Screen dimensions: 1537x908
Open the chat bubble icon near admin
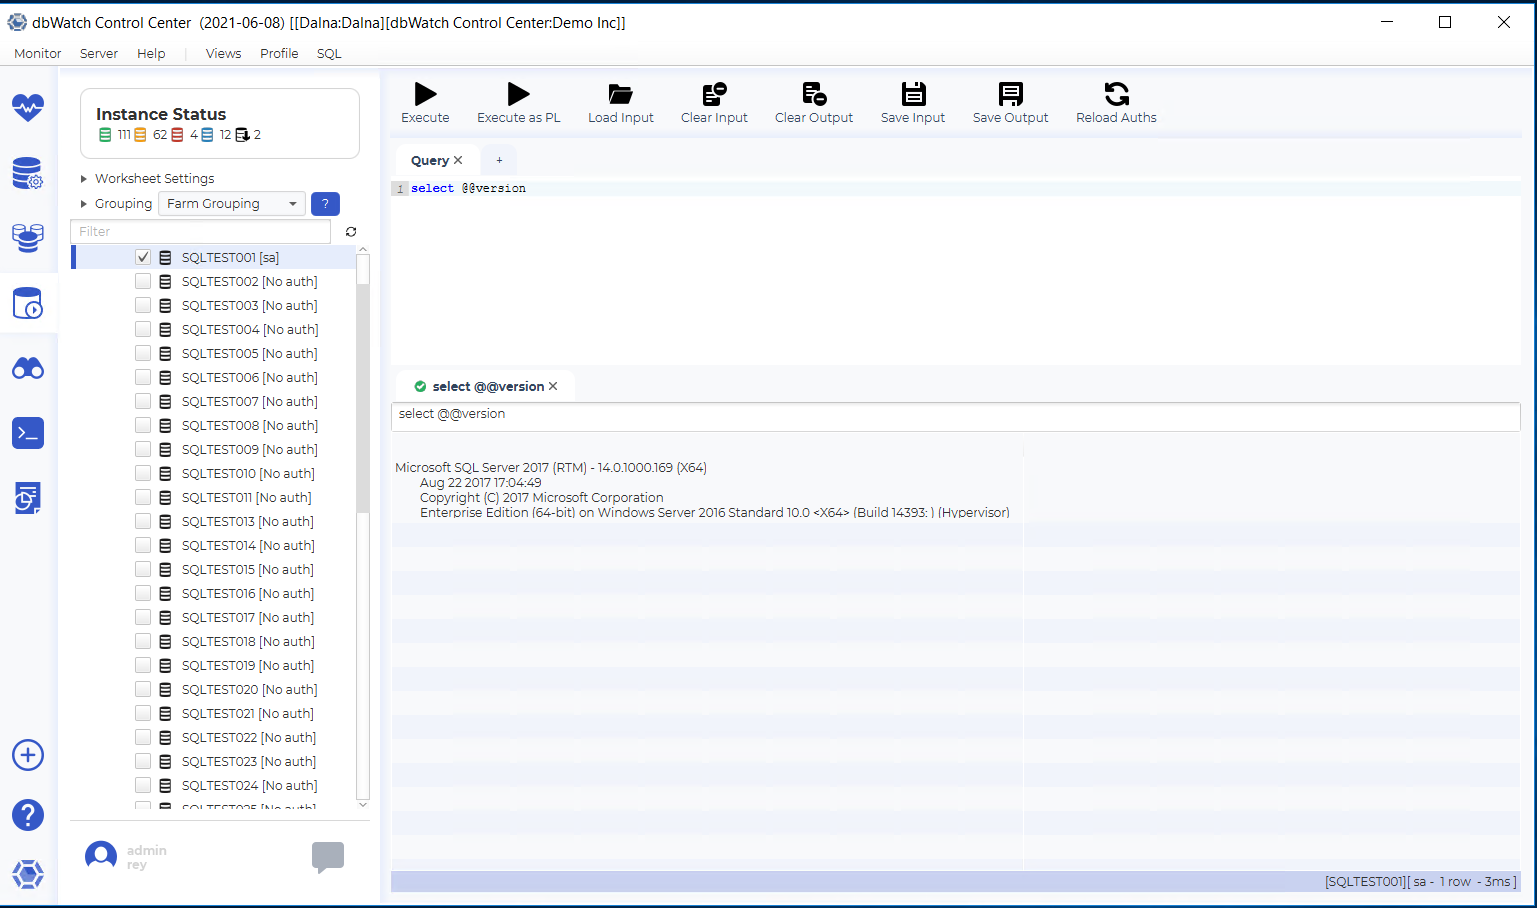point(328,857)
